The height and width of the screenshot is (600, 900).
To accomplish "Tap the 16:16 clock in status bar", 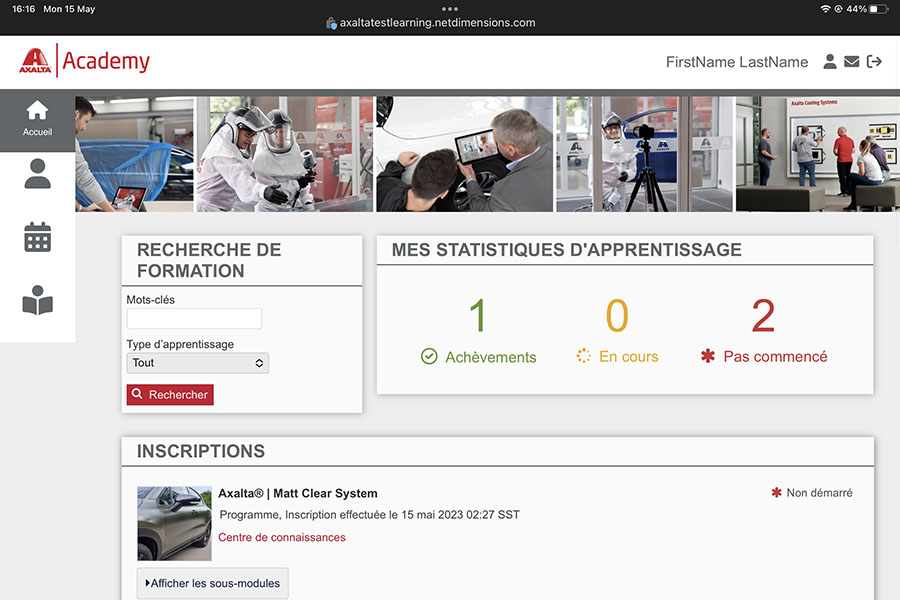I will click(24, 9).
